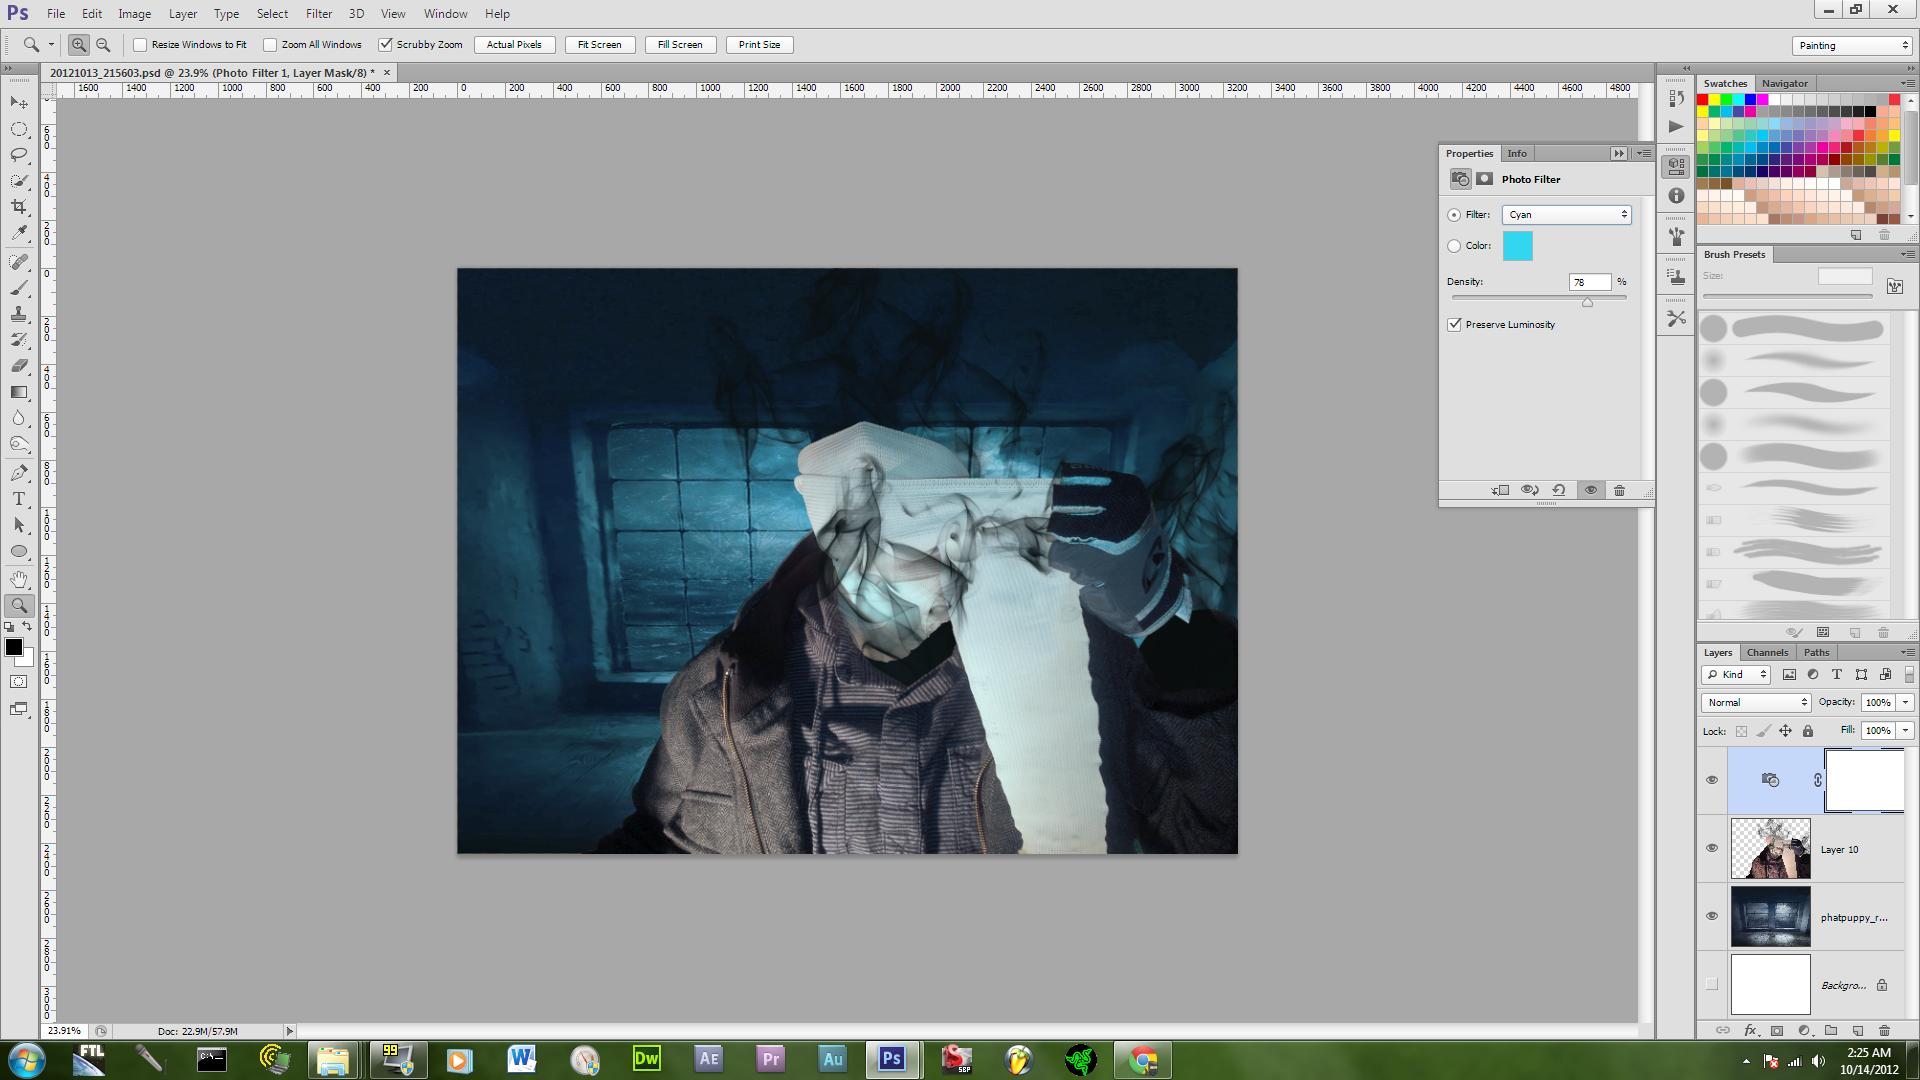Enable Resize Windows to Fit checkbox

pos(140,45)
